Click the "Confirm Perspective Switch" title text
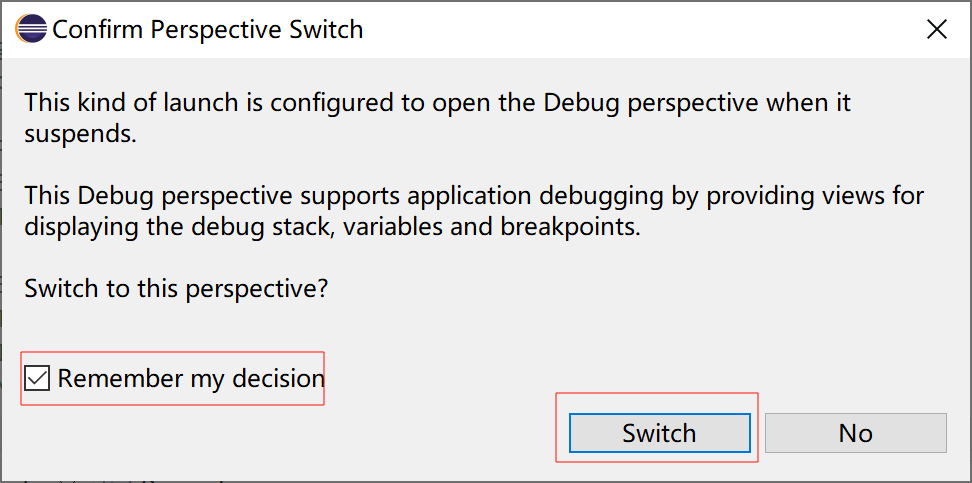The width and height of the screenshot is (972, 483). pos(207,30)
